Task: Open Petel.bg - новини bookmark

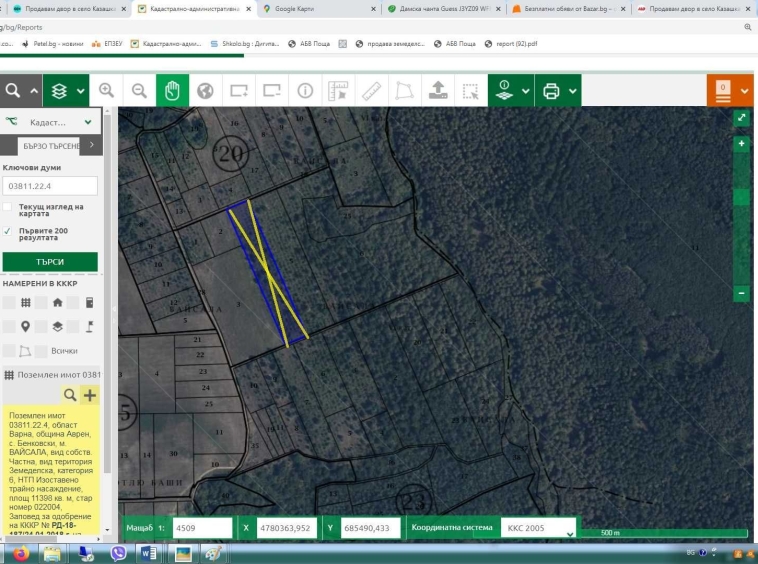Action: pos(53,44)
